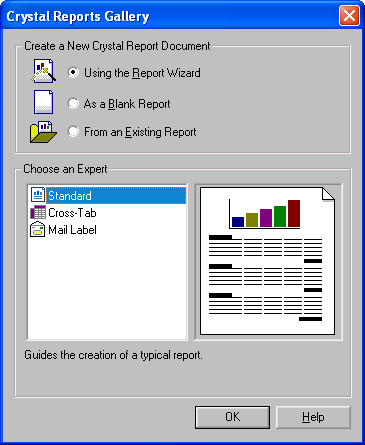This screenshot has width=365, height=445.
Task: Confirm the dialog with OK
Action: 232,417
